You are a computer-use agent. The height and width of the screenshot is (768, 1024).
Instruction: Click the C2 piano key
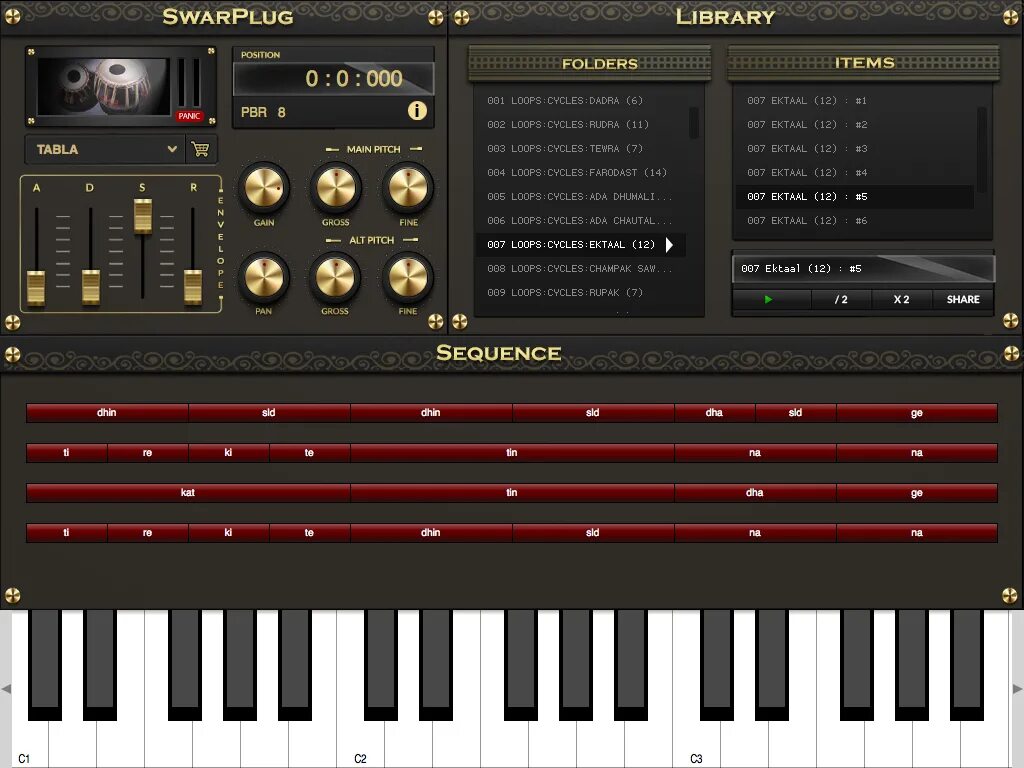click(360, 744)
